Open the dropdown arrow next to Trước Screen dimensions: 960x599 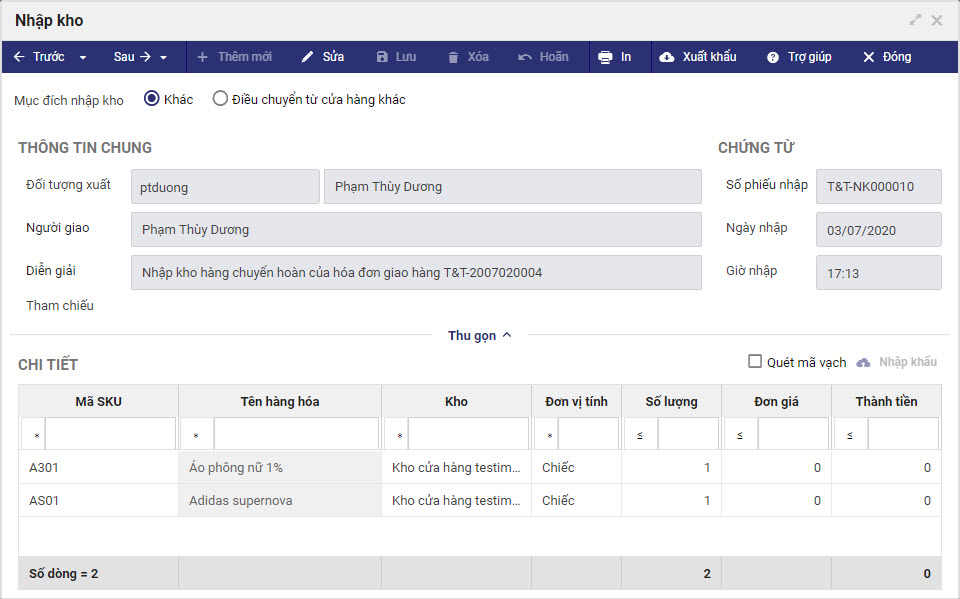[83, 57]
